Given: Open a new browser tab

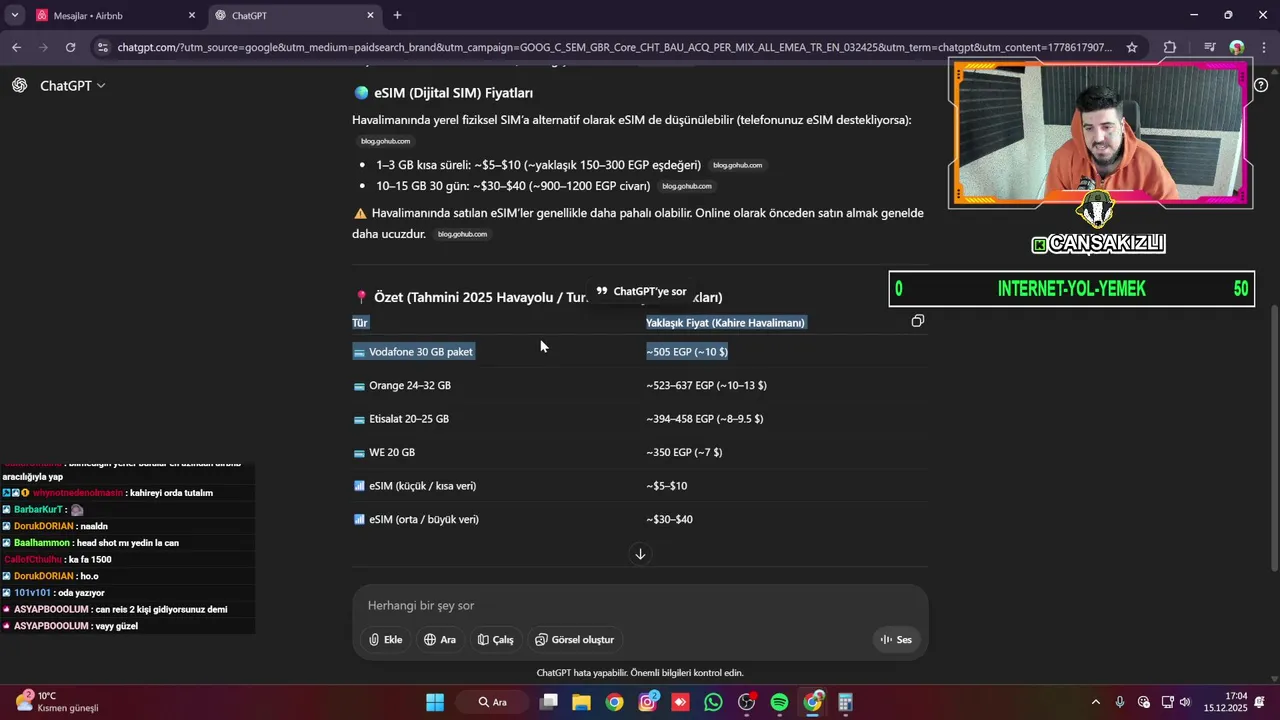Looking at the screenshot, I should click(397, 15).
